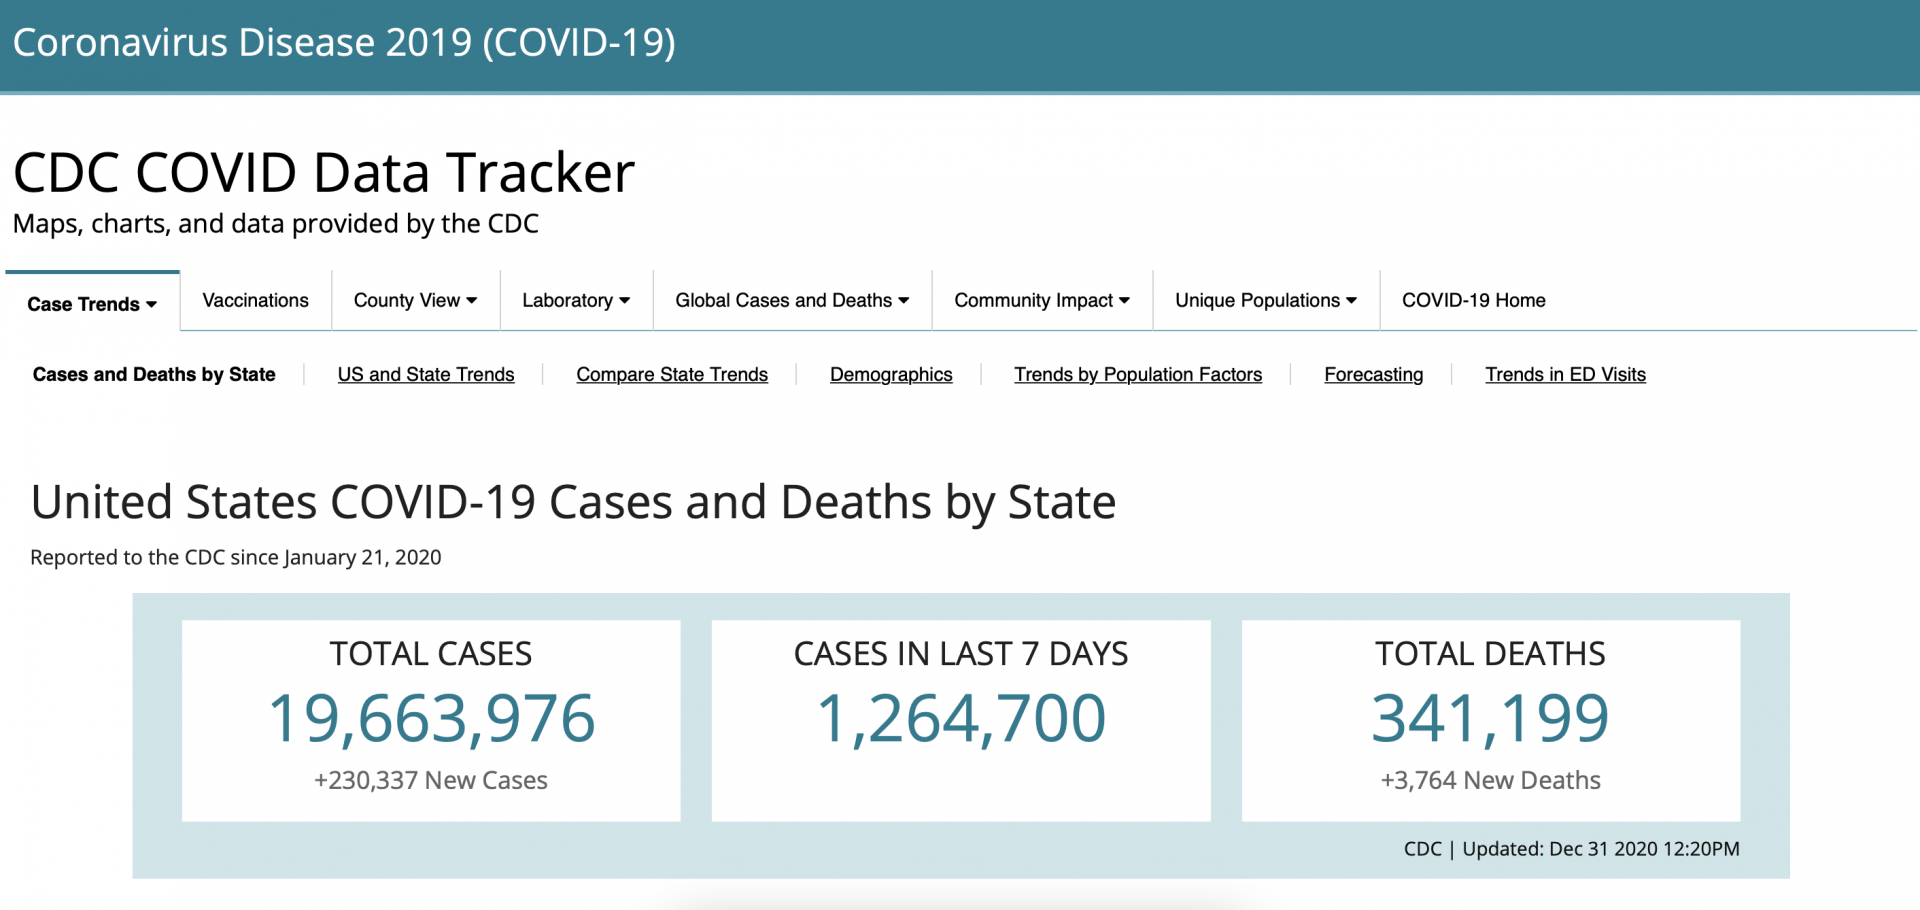The height and width of the screenshot is (910, 1920).
Task: Click the TOTAL DEATHS card label
Action: (x=1490, y=654)
